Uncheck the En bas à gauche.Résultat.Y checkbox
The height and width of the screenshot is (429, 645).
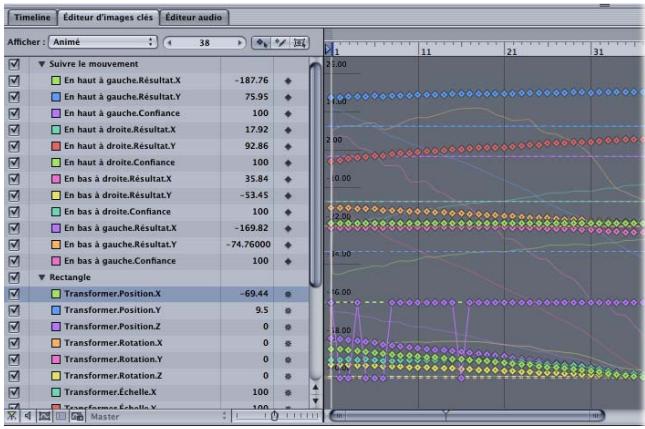(x=14, y=244)
